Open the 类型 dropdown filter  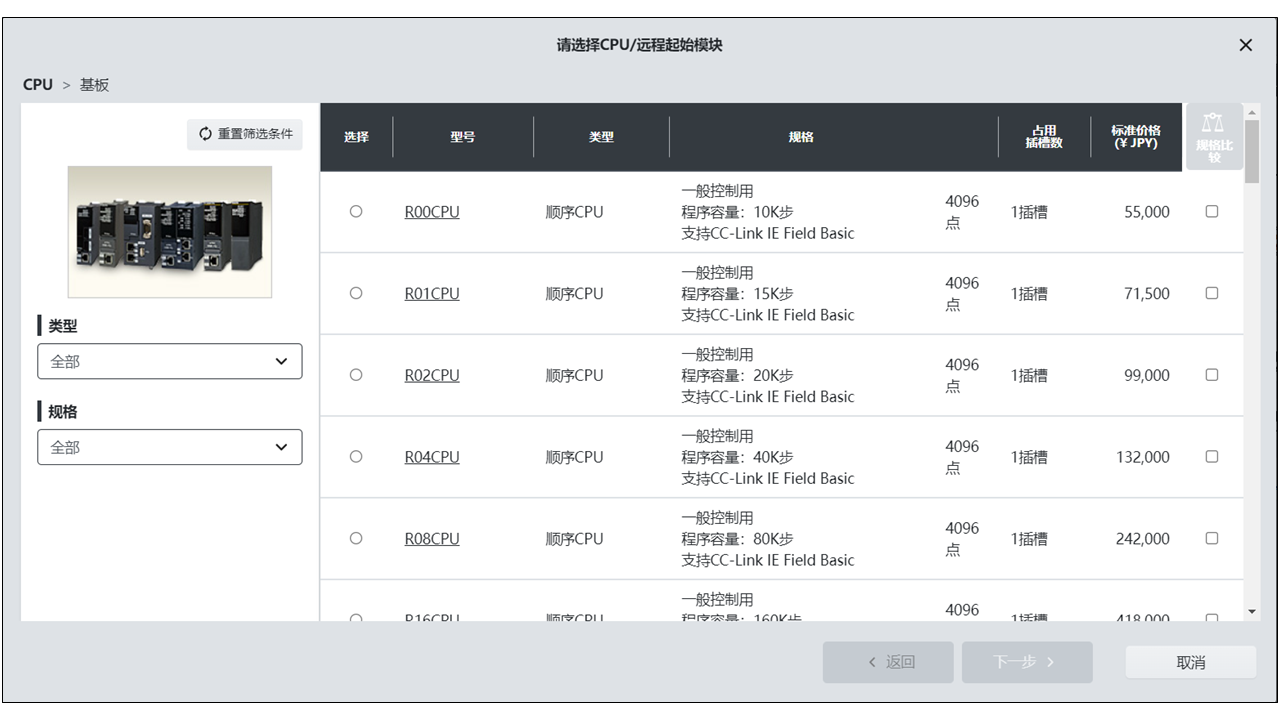point(170,362)
